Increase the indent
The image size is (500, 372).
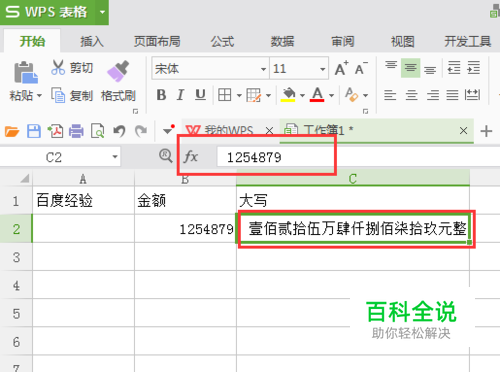(474, 68)
